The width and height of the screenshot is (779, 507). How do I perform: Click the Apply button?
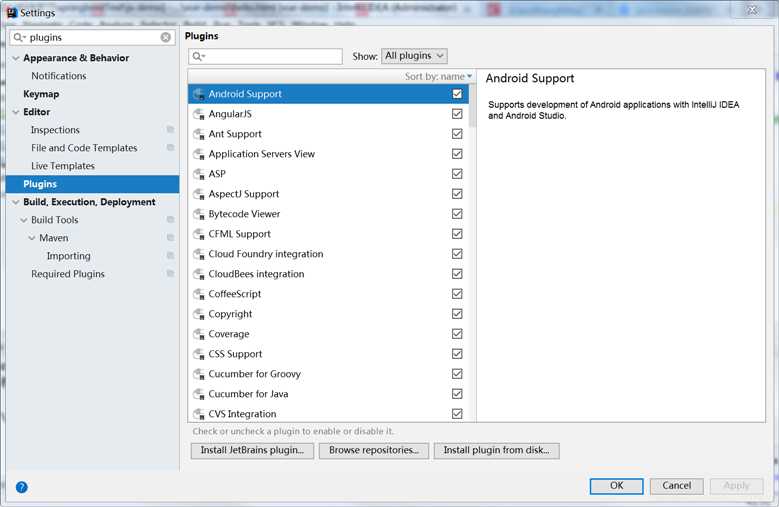737,486
